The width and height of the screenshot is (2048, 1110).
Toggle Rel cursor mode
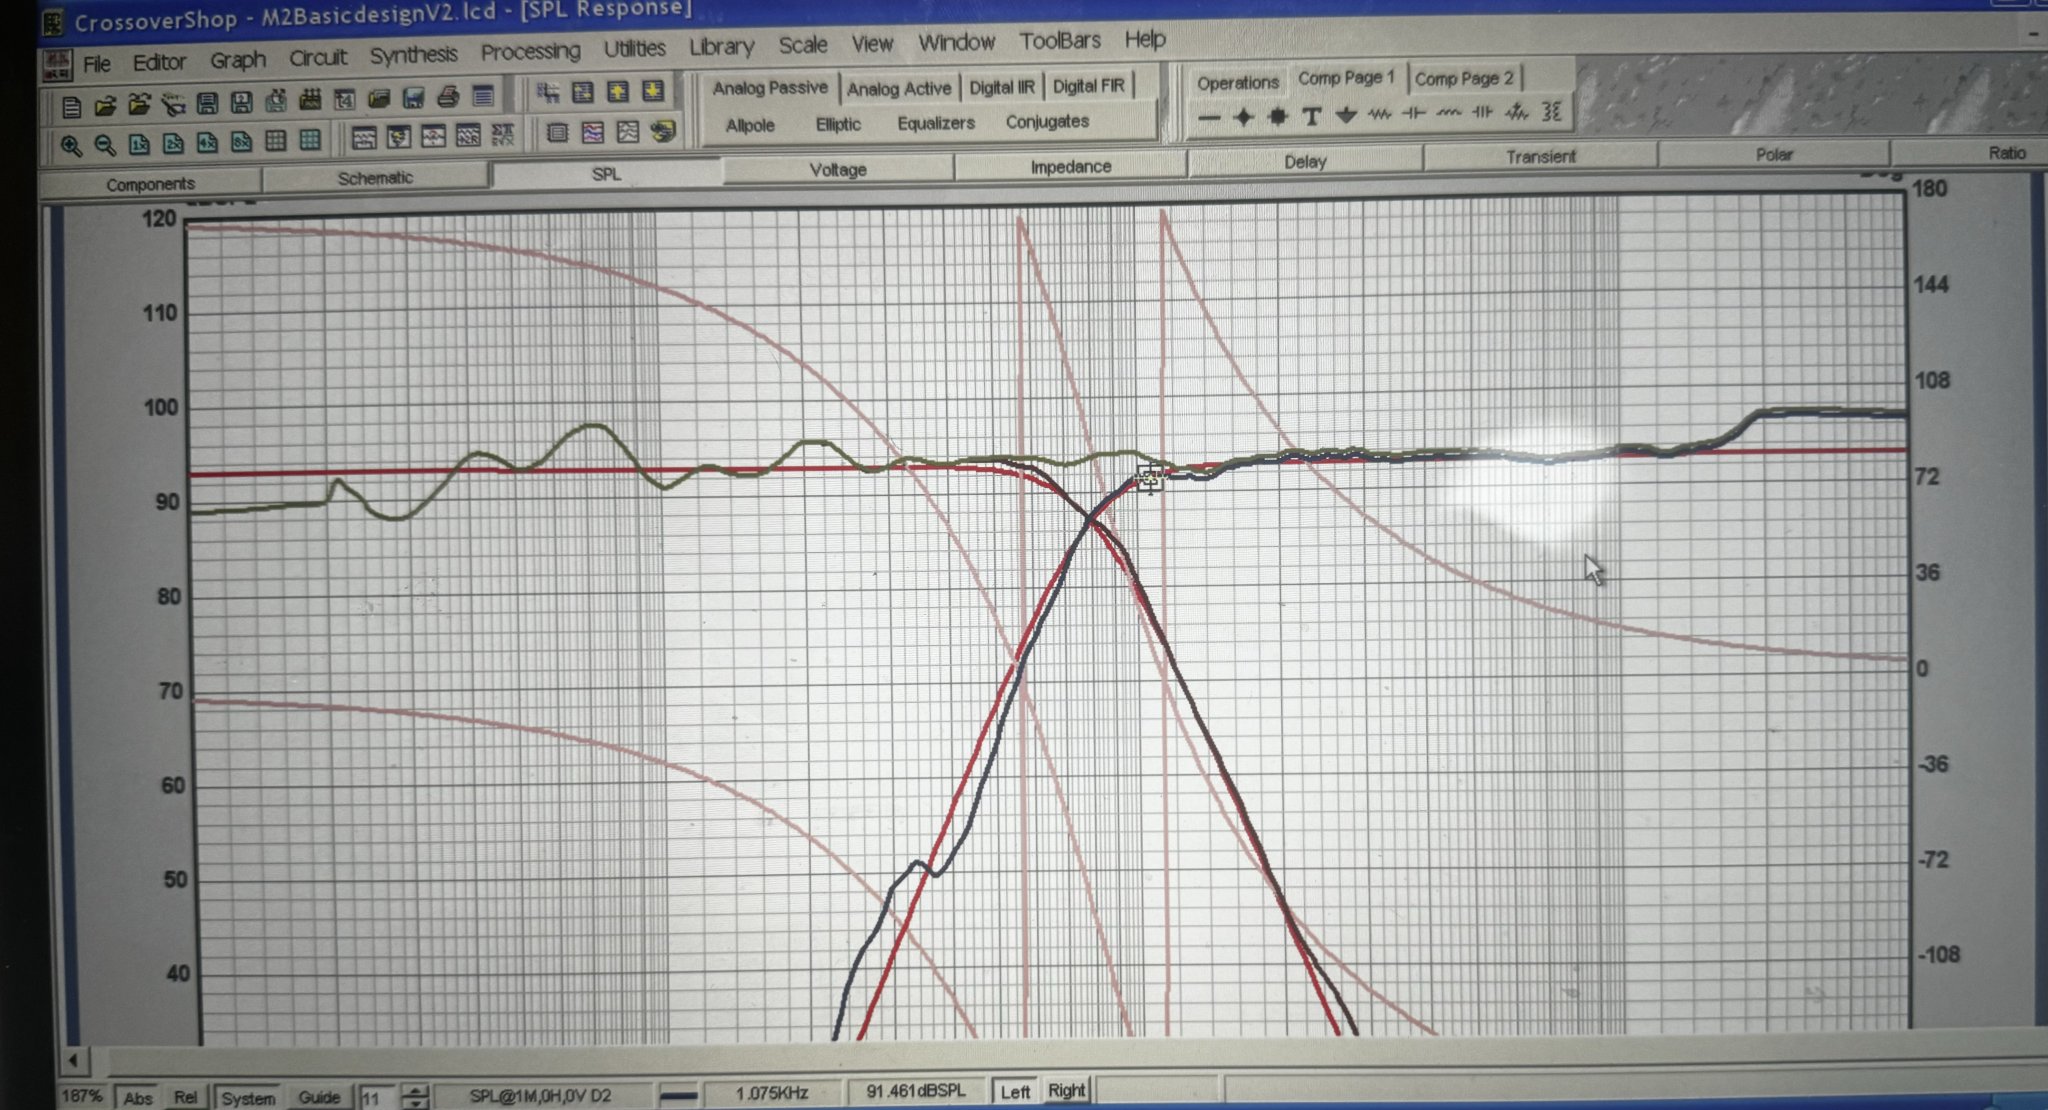click(x=185, y=1097)
